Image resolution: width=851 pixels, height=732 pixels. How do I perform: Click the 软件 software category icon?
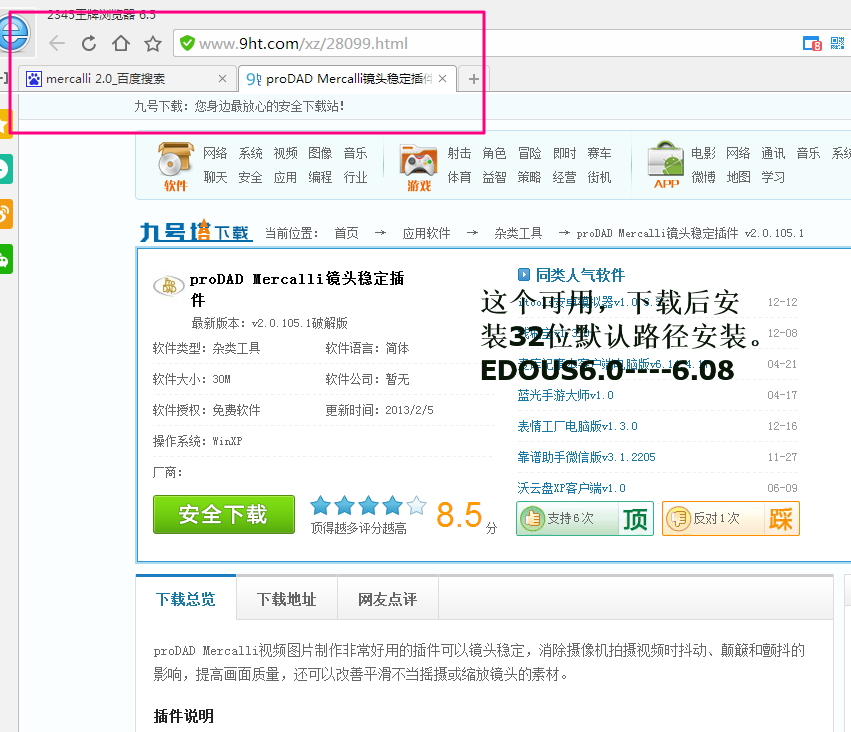pyautogui.click(x=176, y=166)
